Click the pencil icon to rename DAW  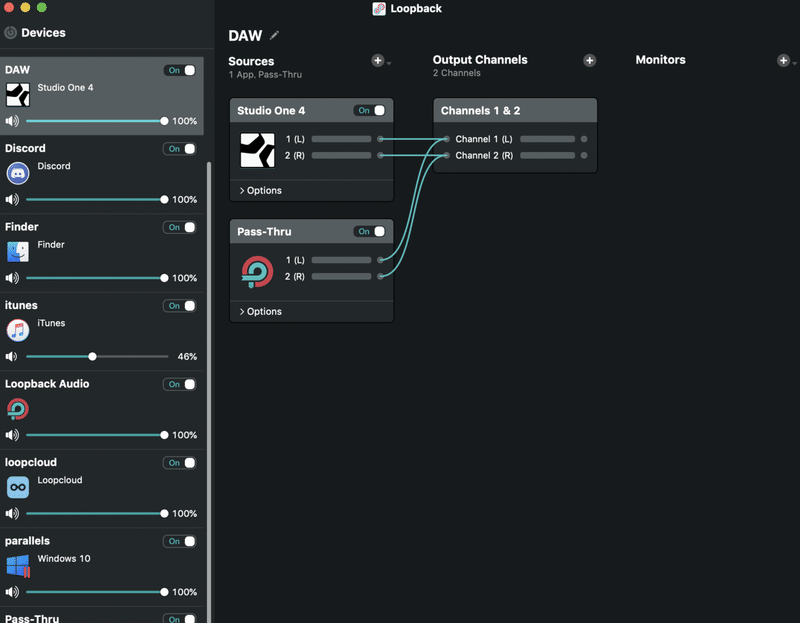[274, 35]
